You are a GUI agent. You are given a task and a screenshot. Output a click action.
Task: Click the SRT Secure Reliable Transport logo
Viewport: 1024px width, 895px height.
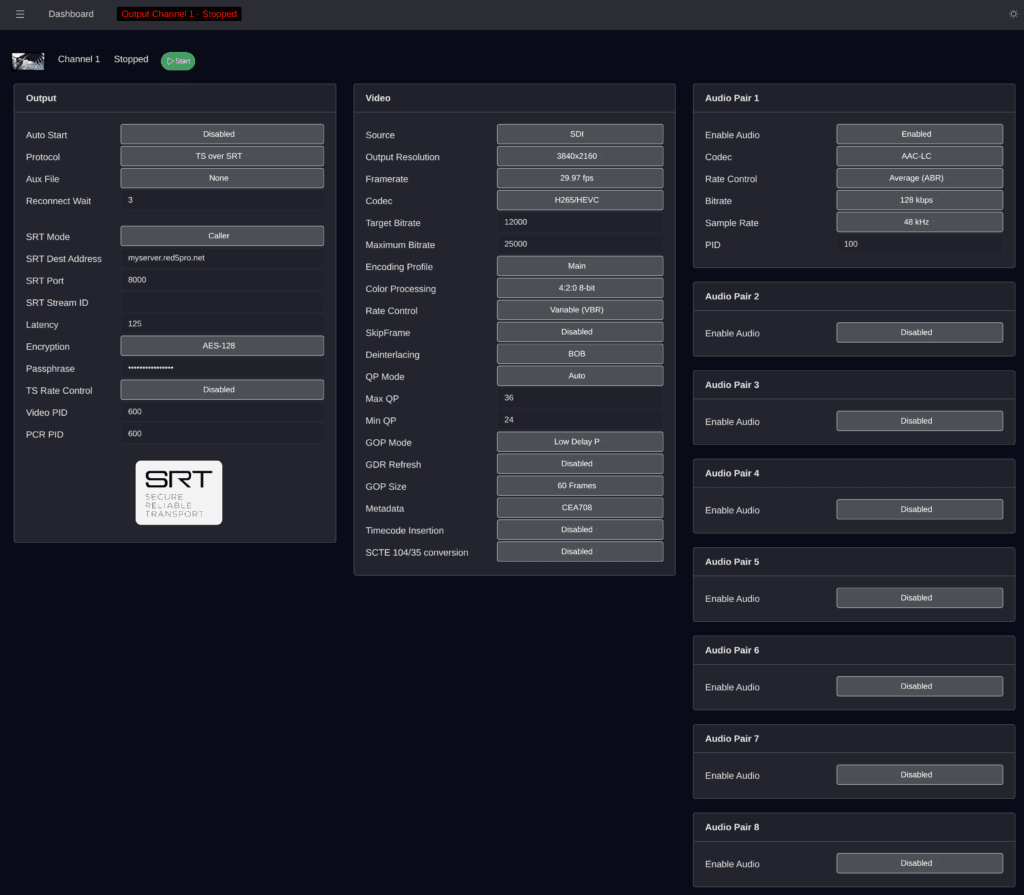(x=178, y=492)
